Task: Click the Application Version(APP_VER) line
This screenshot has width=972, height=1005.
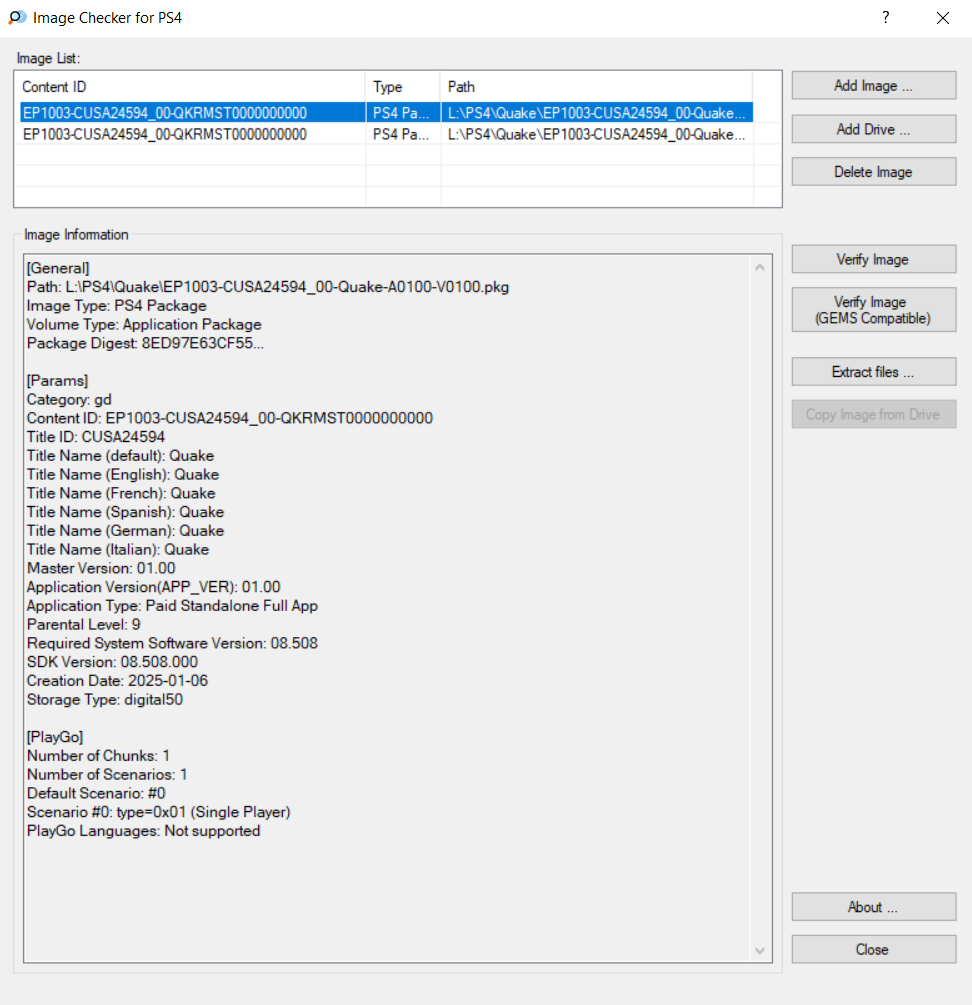Action: pos(154,586)
